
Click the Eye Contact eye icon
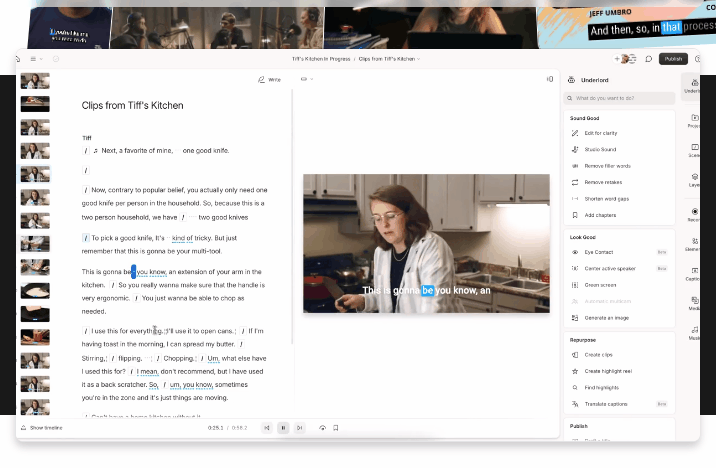575,252
